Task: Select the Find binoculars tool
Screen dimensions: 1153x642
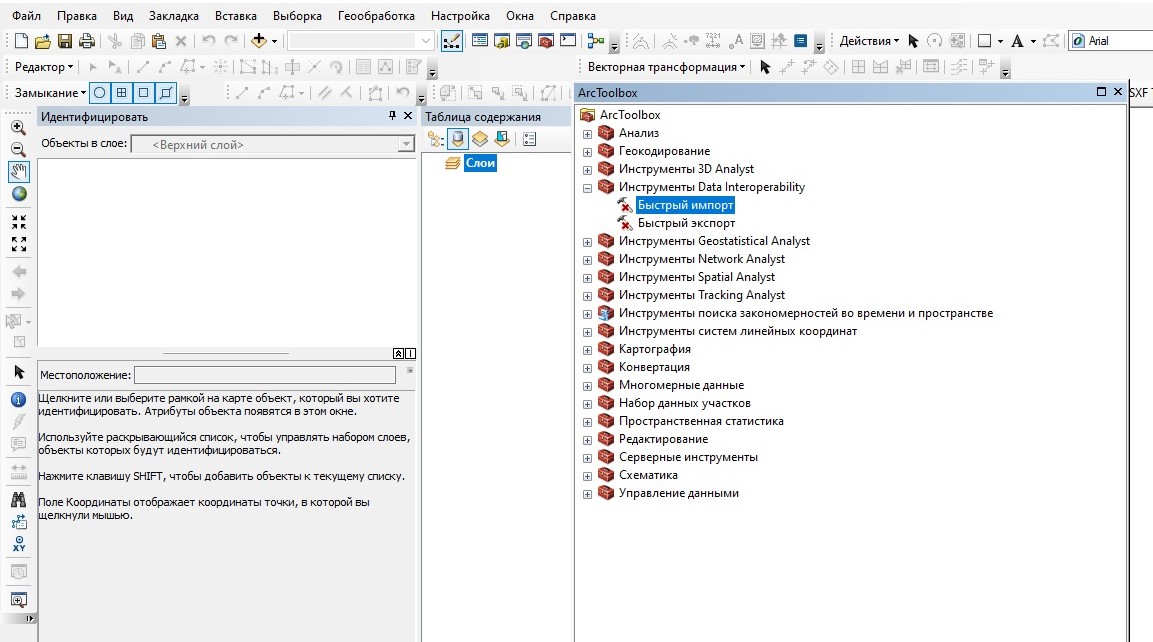Action: point(18,499)
